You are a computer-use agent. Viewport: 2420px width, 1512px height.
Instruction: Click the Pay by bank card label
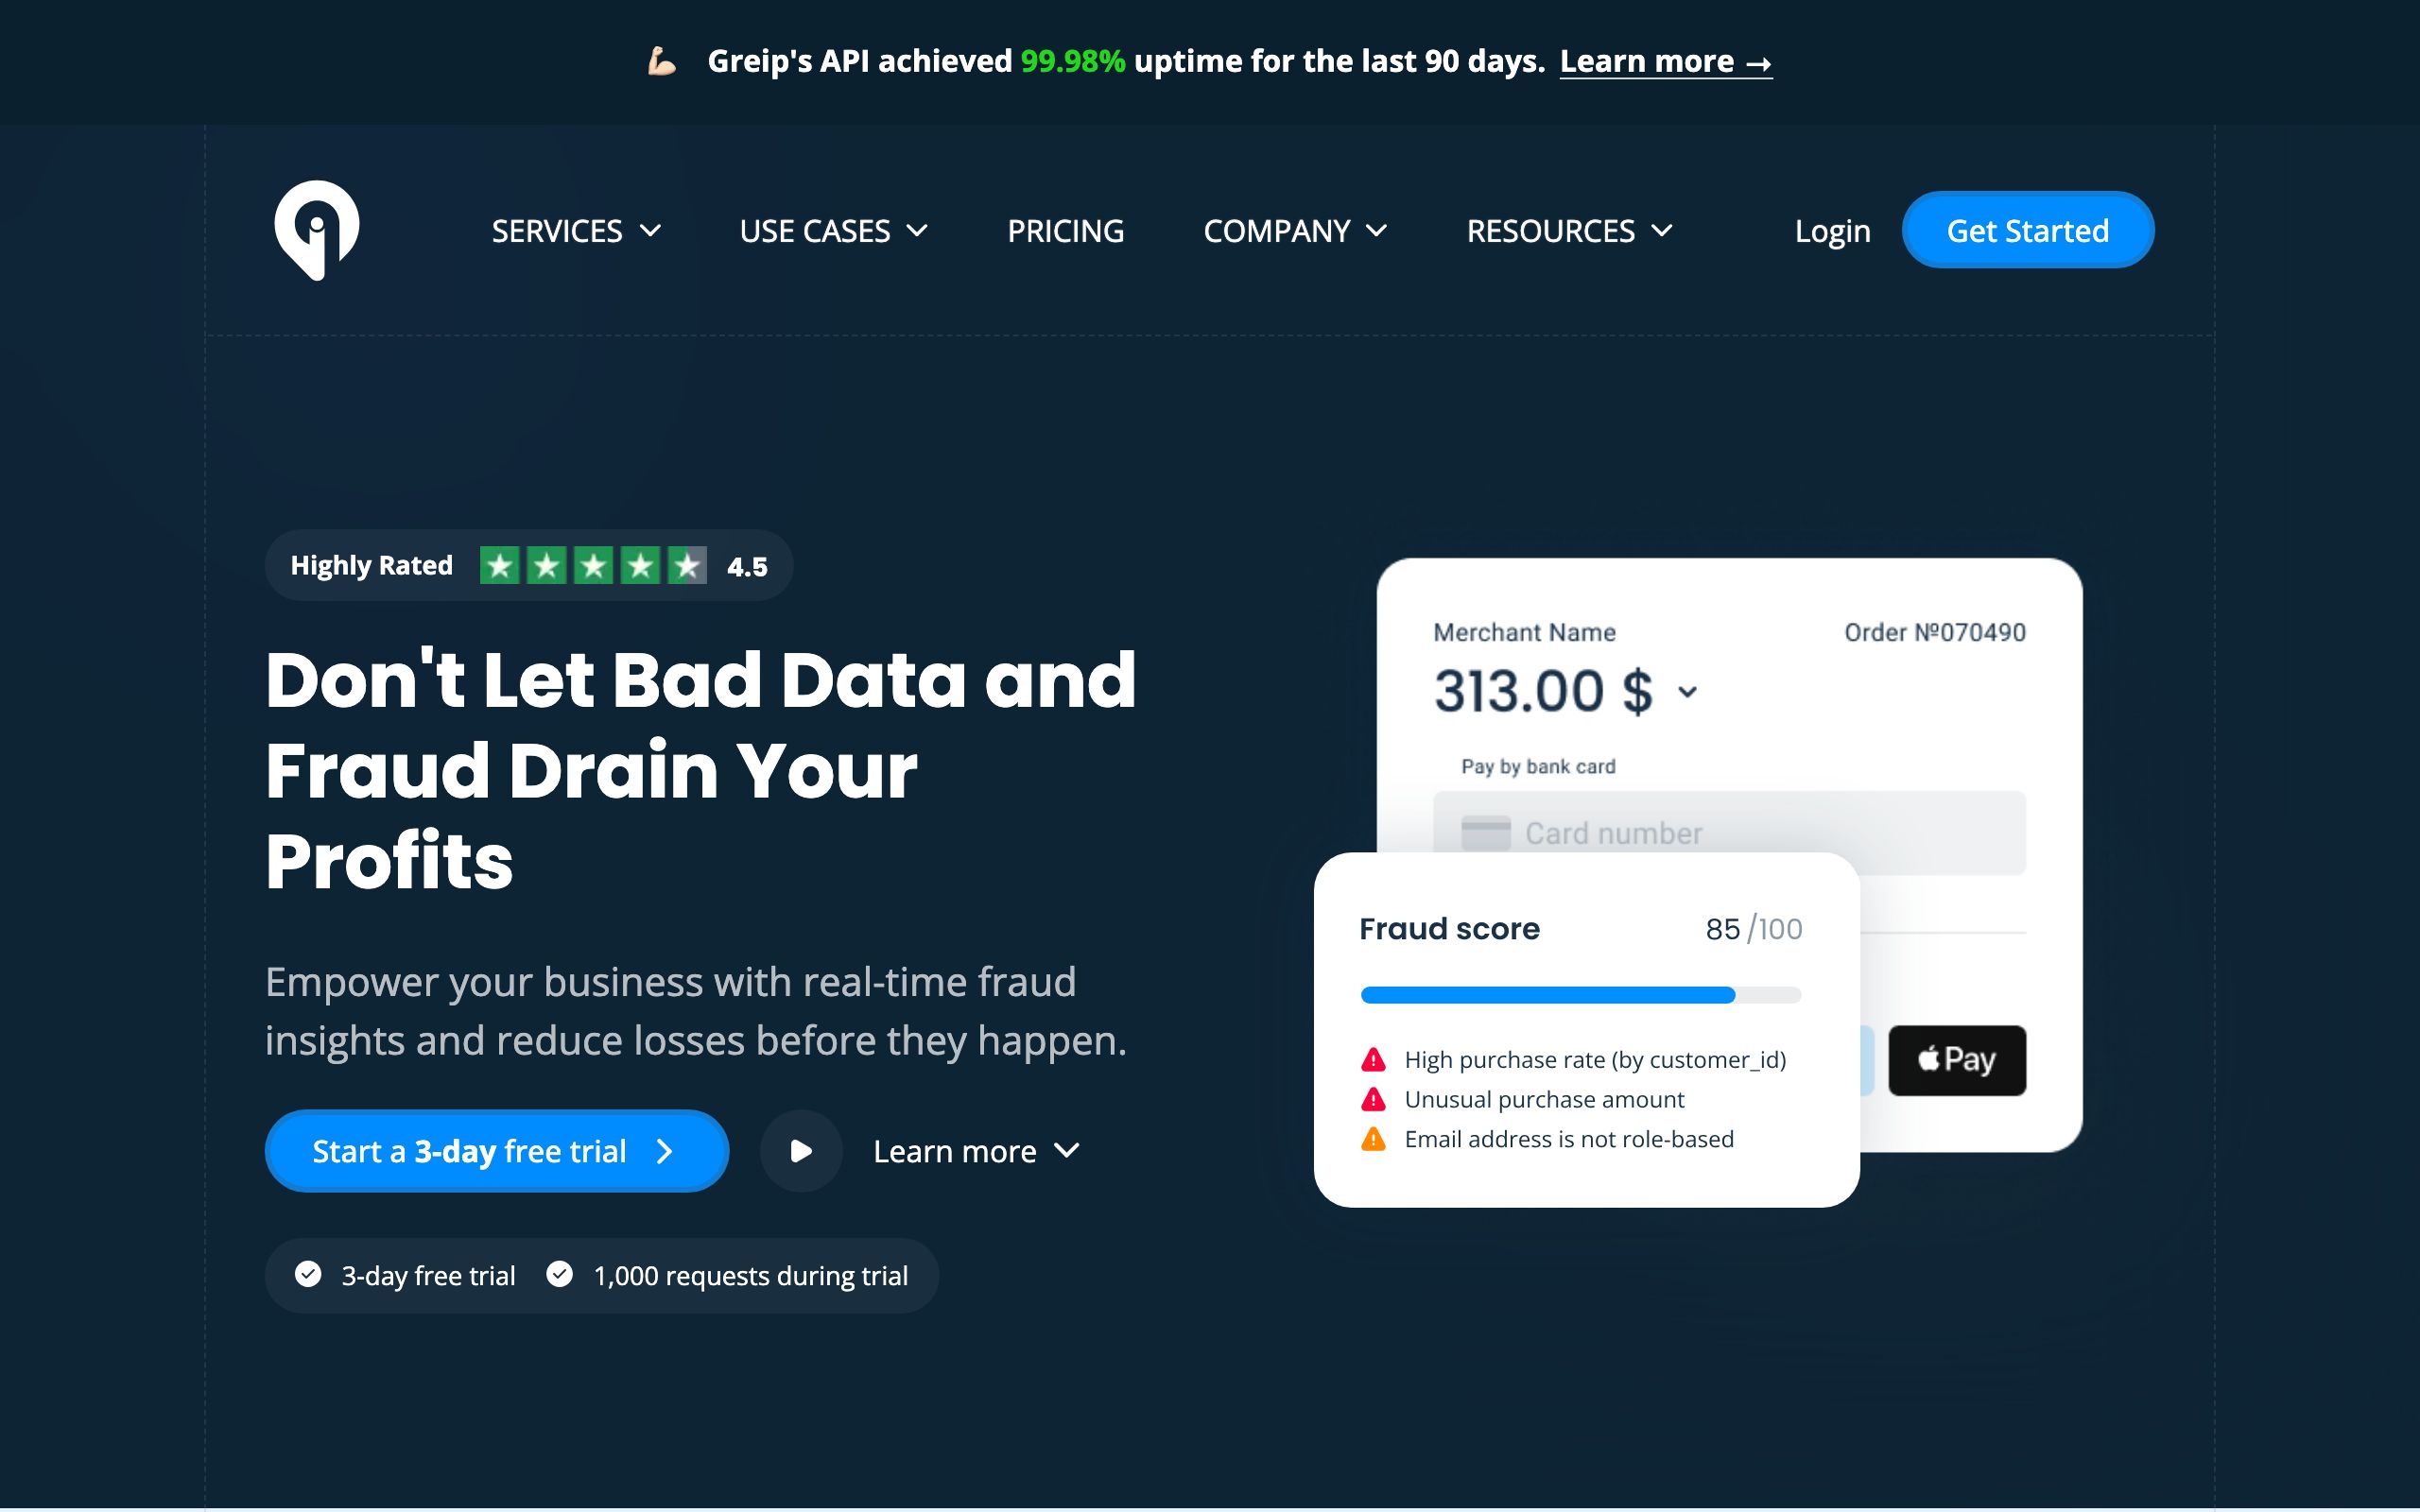pyautogui.click(x=1538, y=766)
